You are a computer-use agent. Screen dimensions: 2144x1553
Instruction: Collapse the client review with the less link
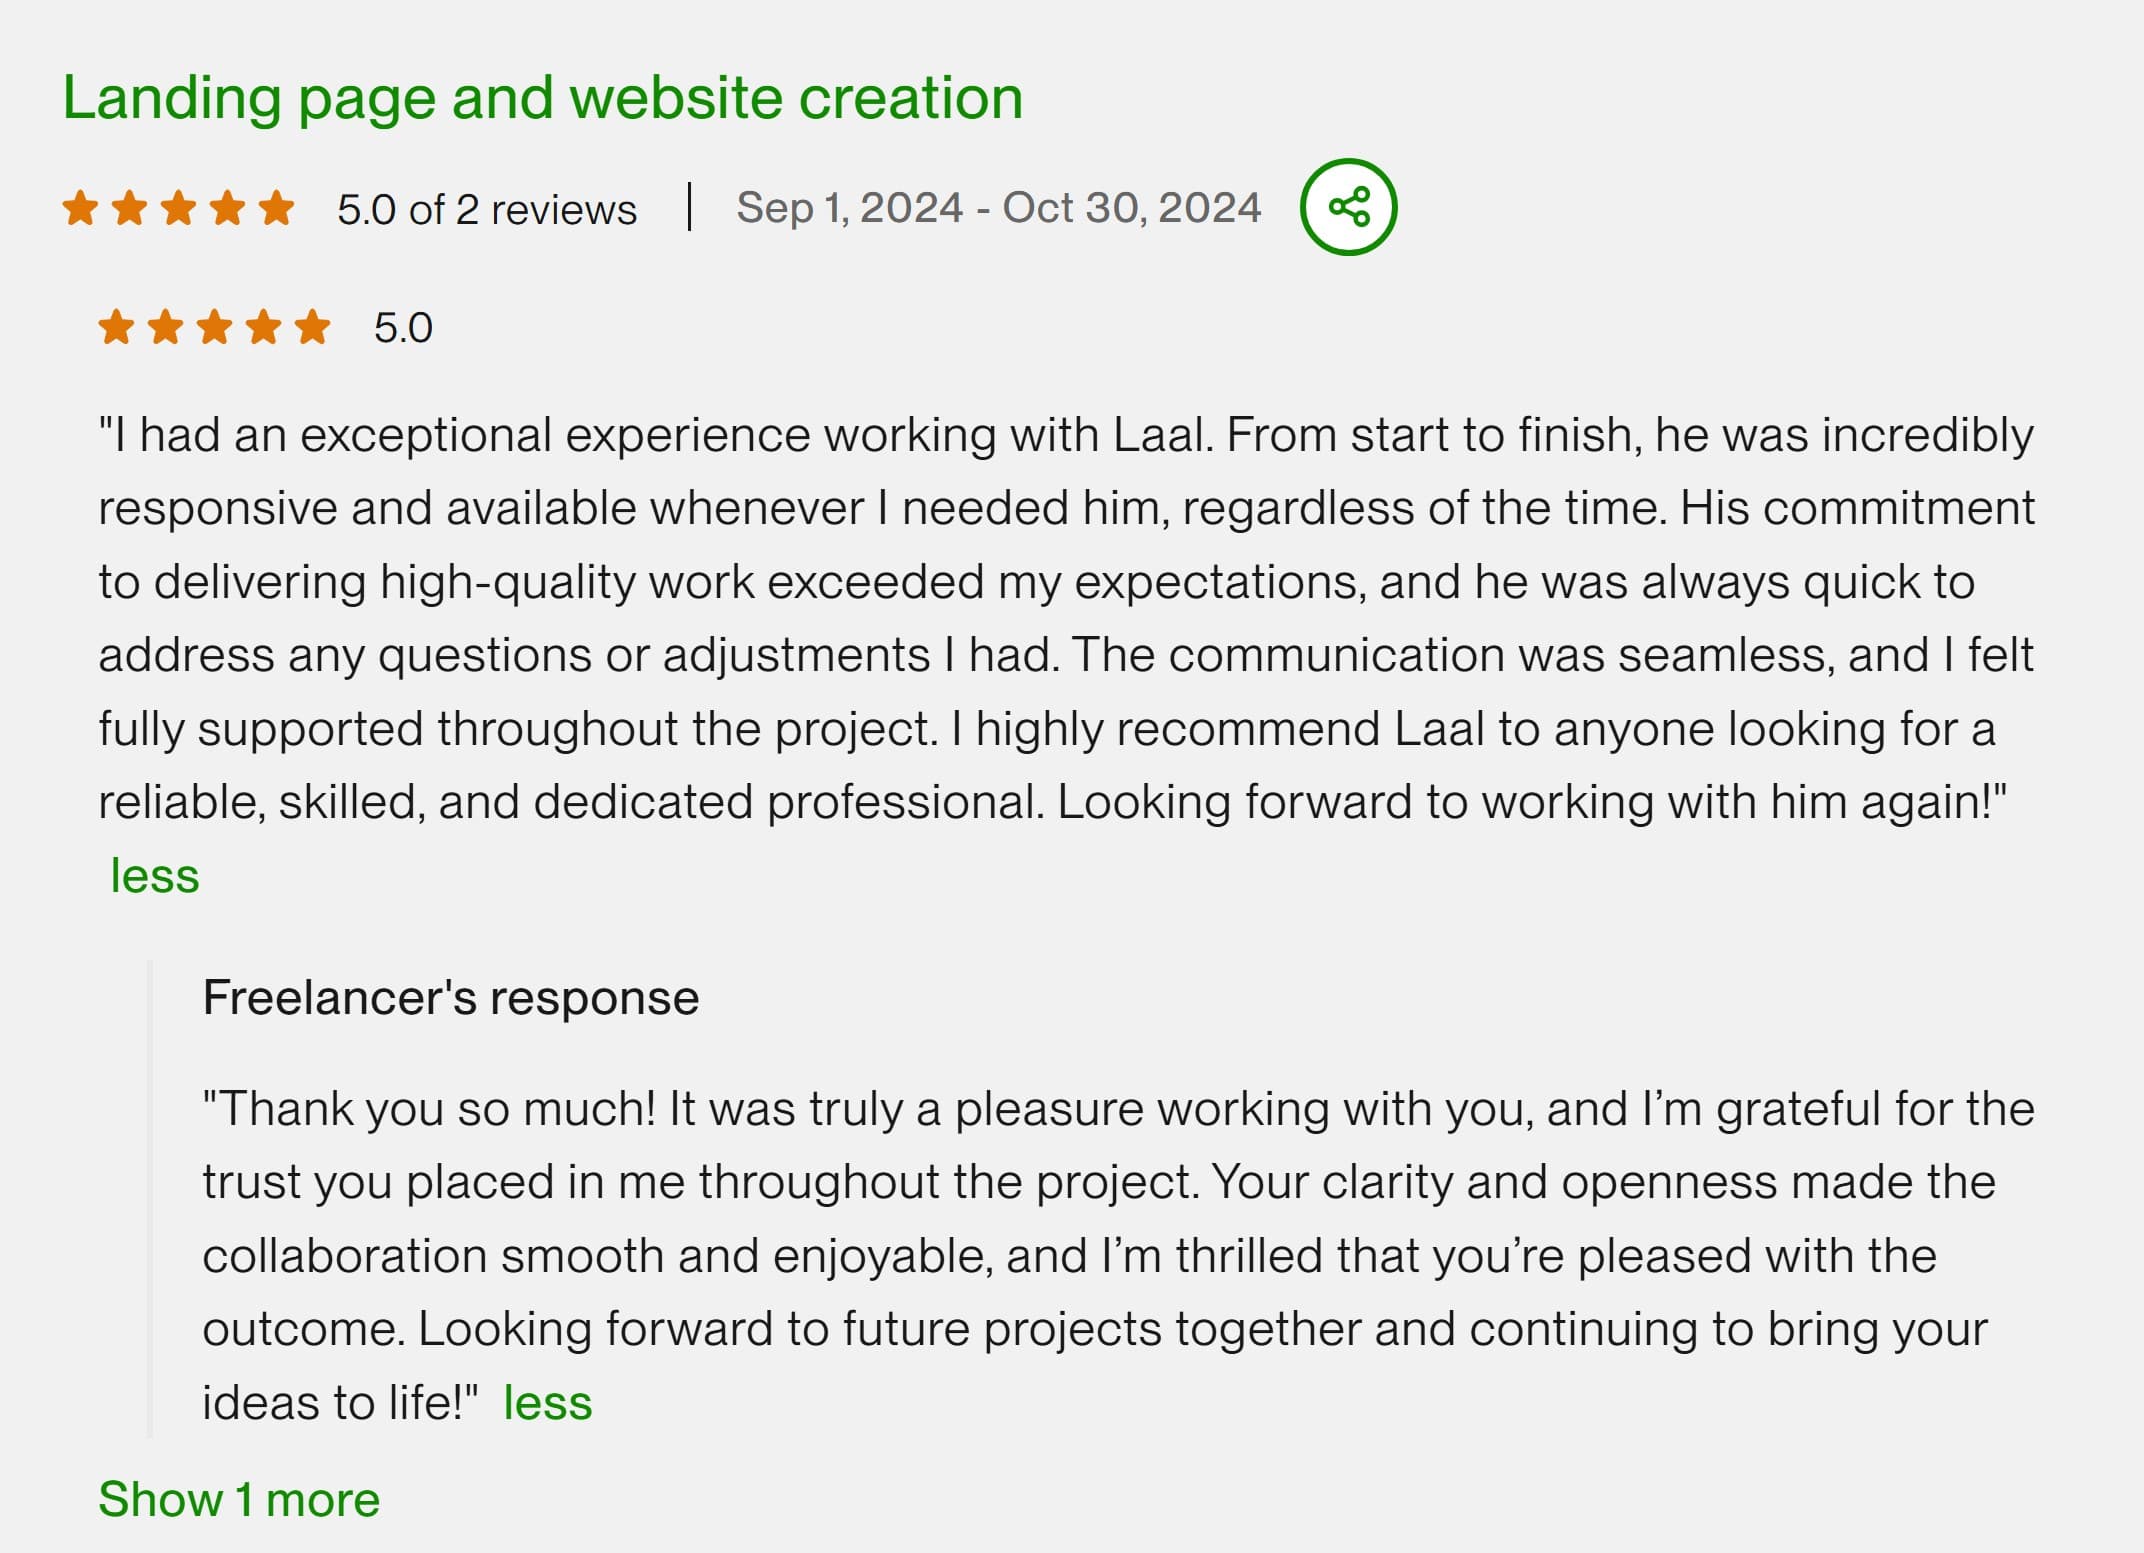pyautogui.click(x=155, y=874)
